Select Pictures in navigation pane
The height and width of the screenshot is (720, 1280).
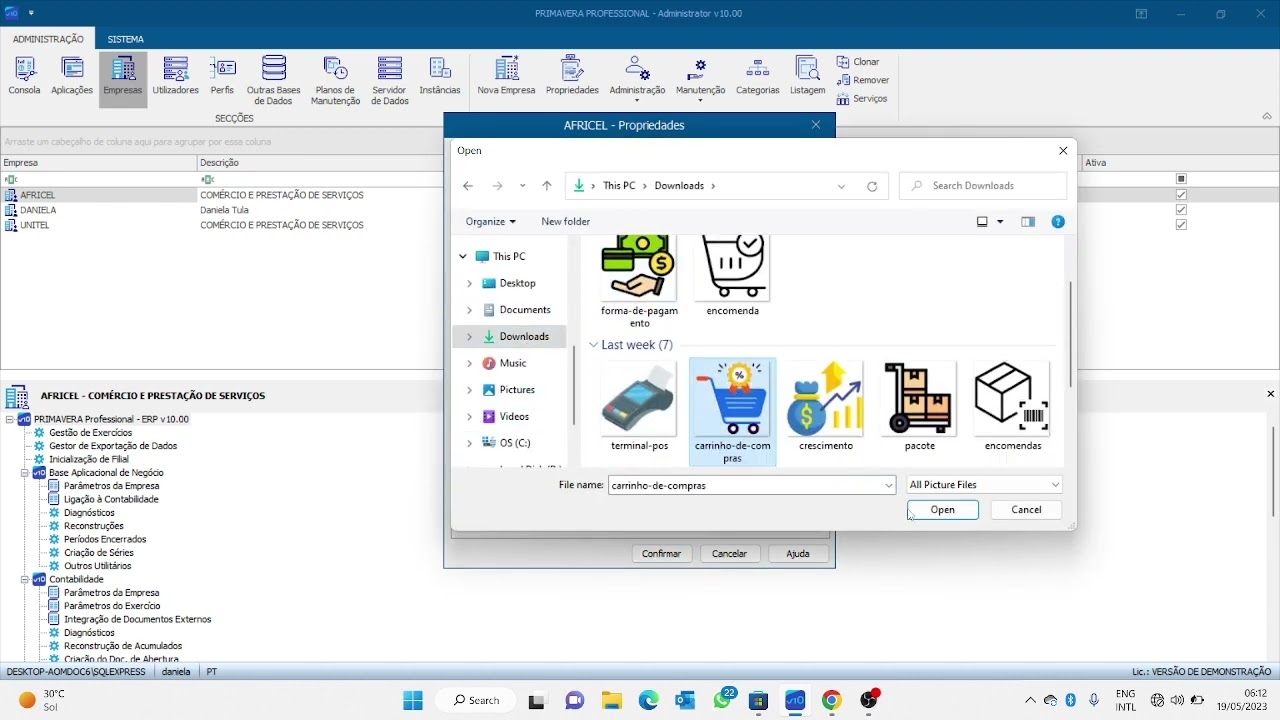coord(516,390)
